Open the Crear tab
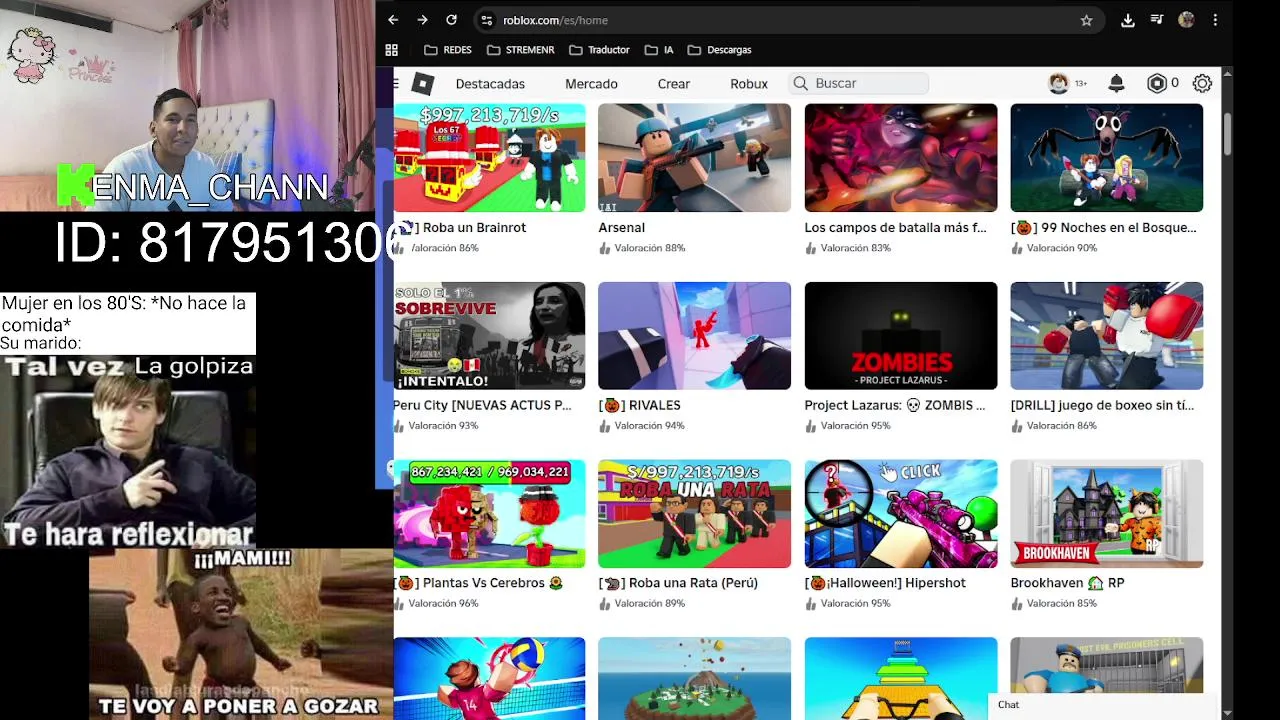This screenshot has height=720, width=1280. pos(674,84)
